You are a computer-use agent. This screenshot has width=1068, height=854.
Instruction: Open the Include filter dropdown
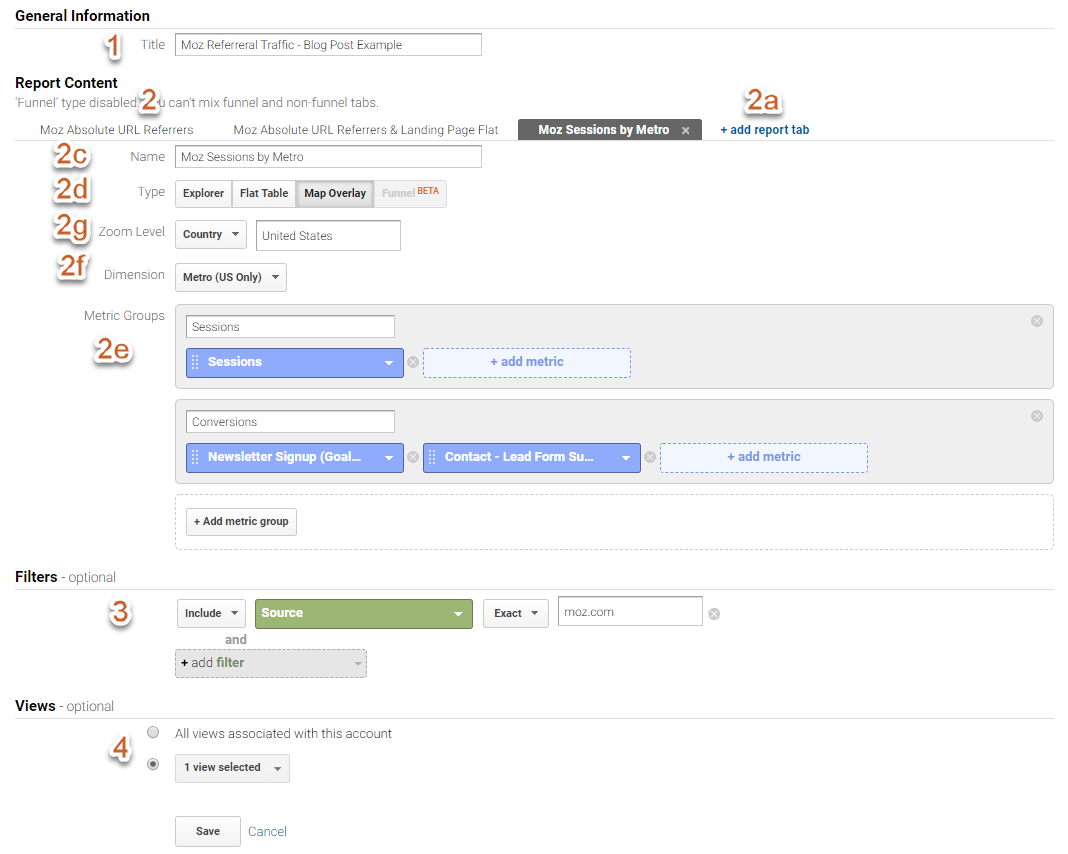coord(211,613)
